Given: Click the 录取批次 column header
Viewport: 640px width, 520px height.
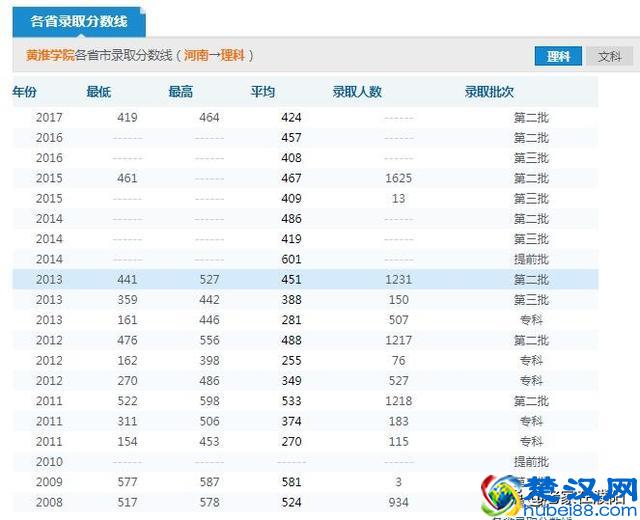Looking at the screenshot, I should point(489,92).
